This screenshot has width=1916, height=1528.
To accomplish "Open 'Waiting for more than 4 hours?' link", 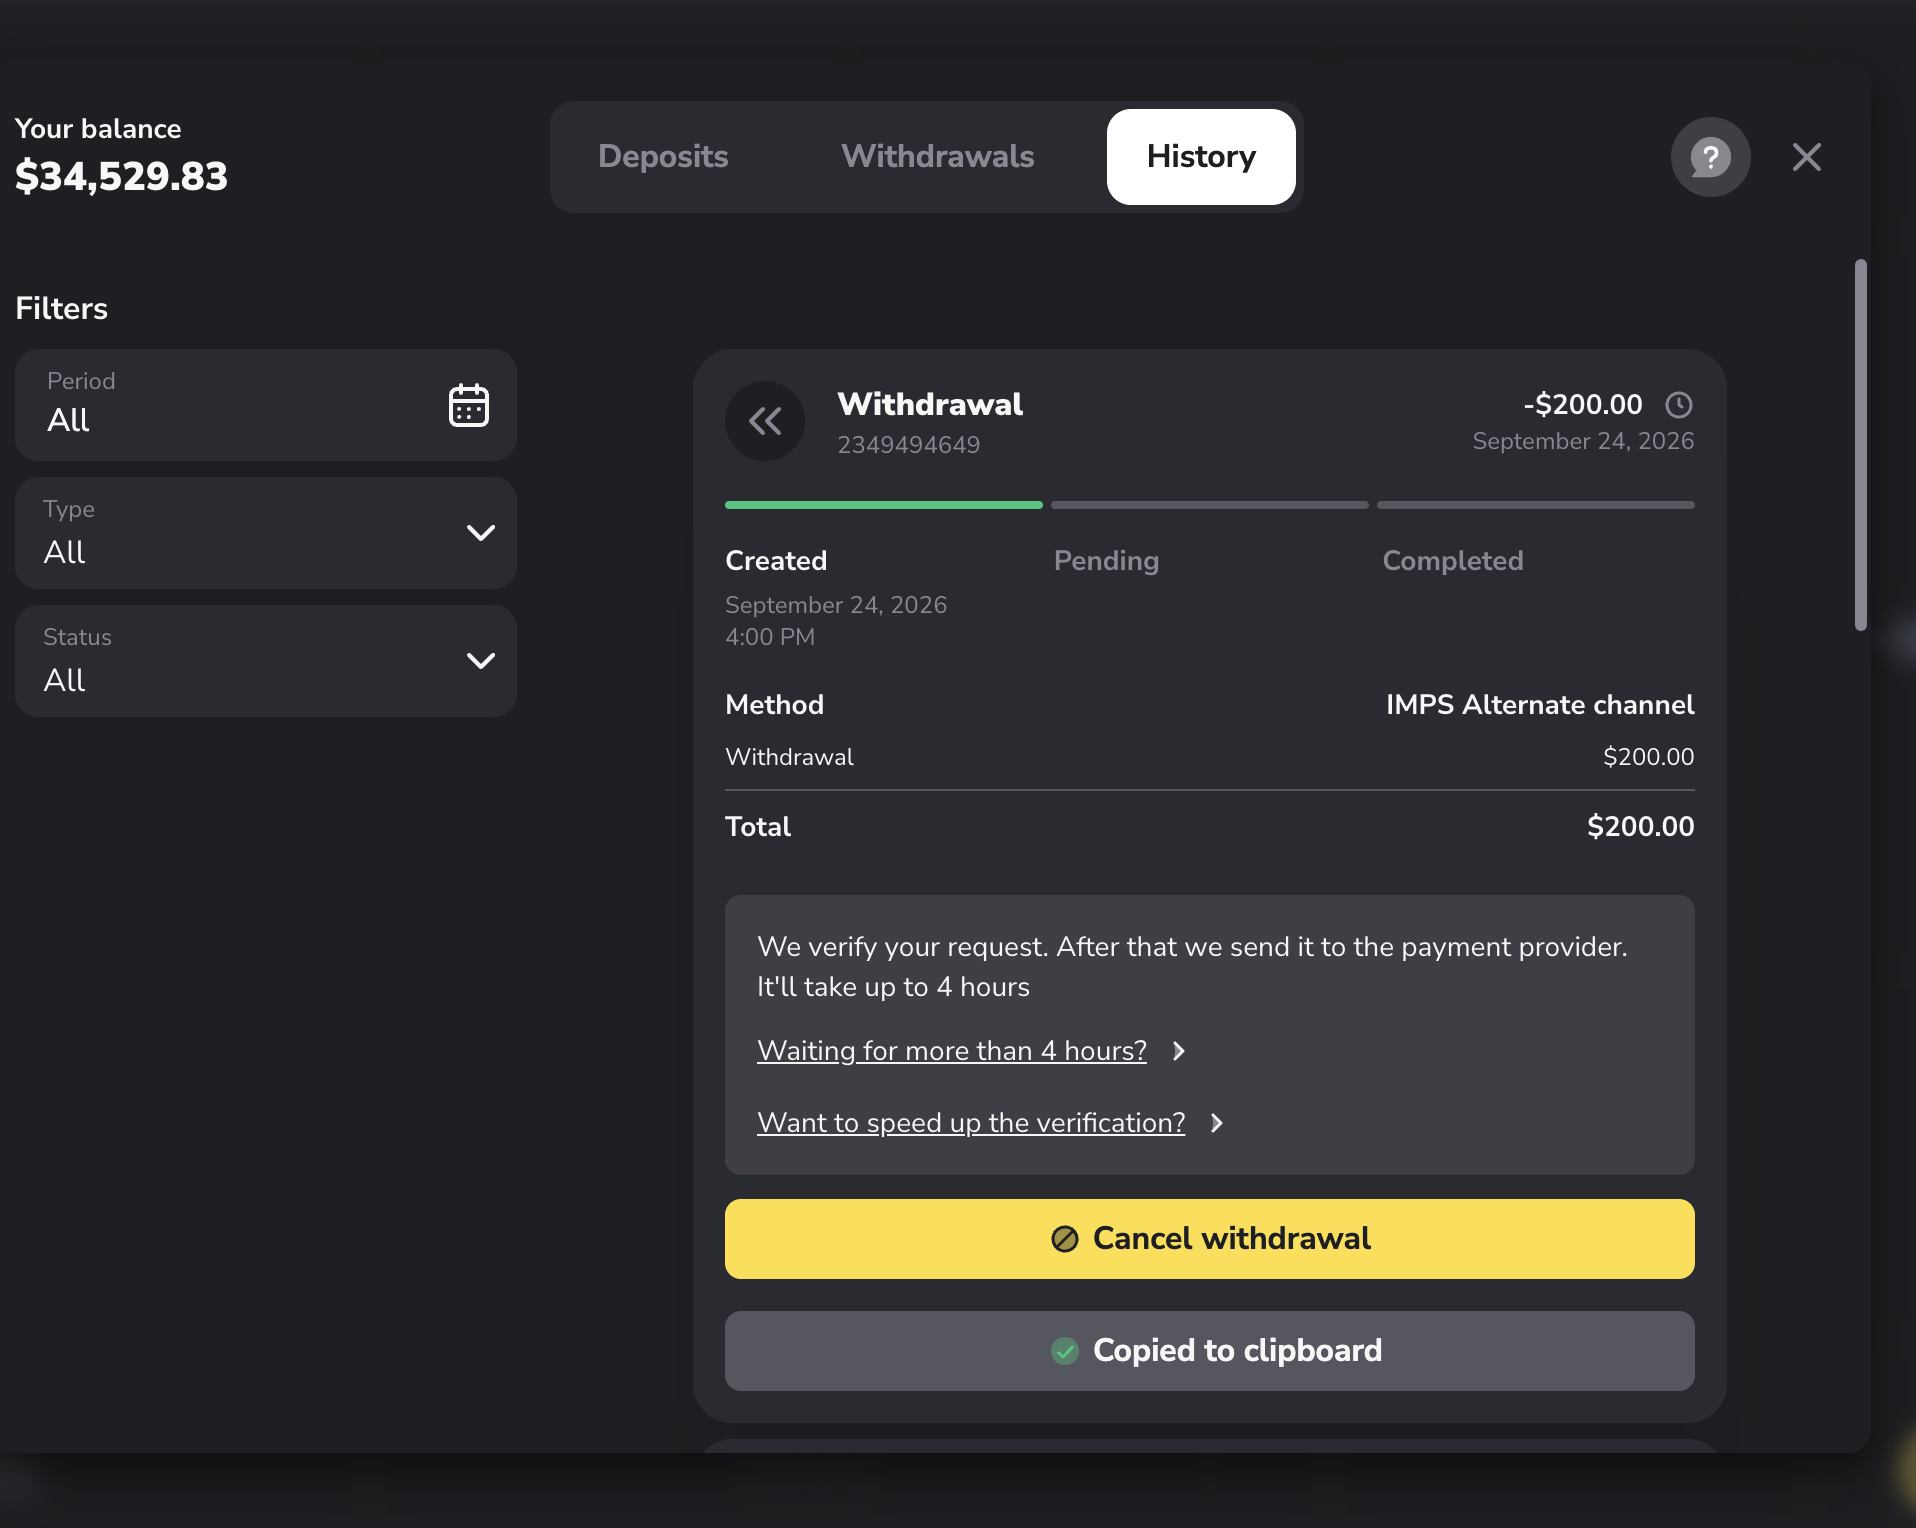I will pyautogui.click(x=952, y=1051).
